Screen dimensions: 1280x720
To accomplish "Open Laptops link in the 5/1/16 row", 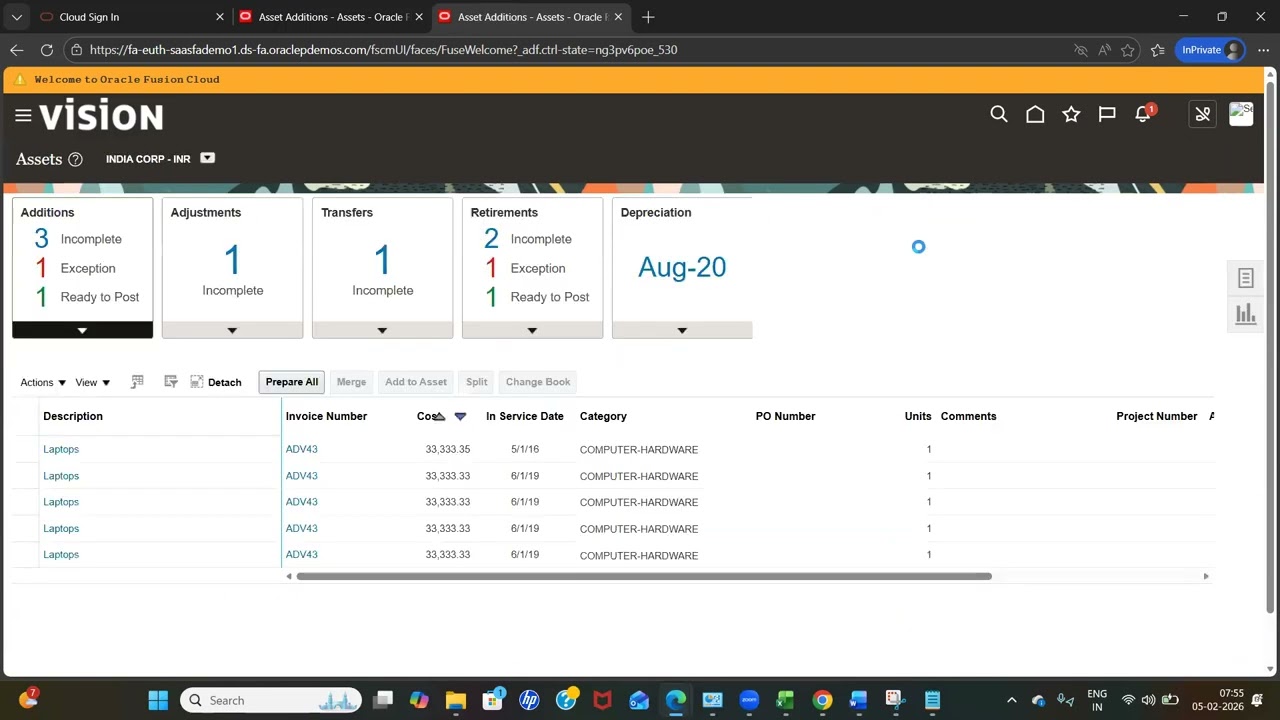I will click(x=61, y=449).
